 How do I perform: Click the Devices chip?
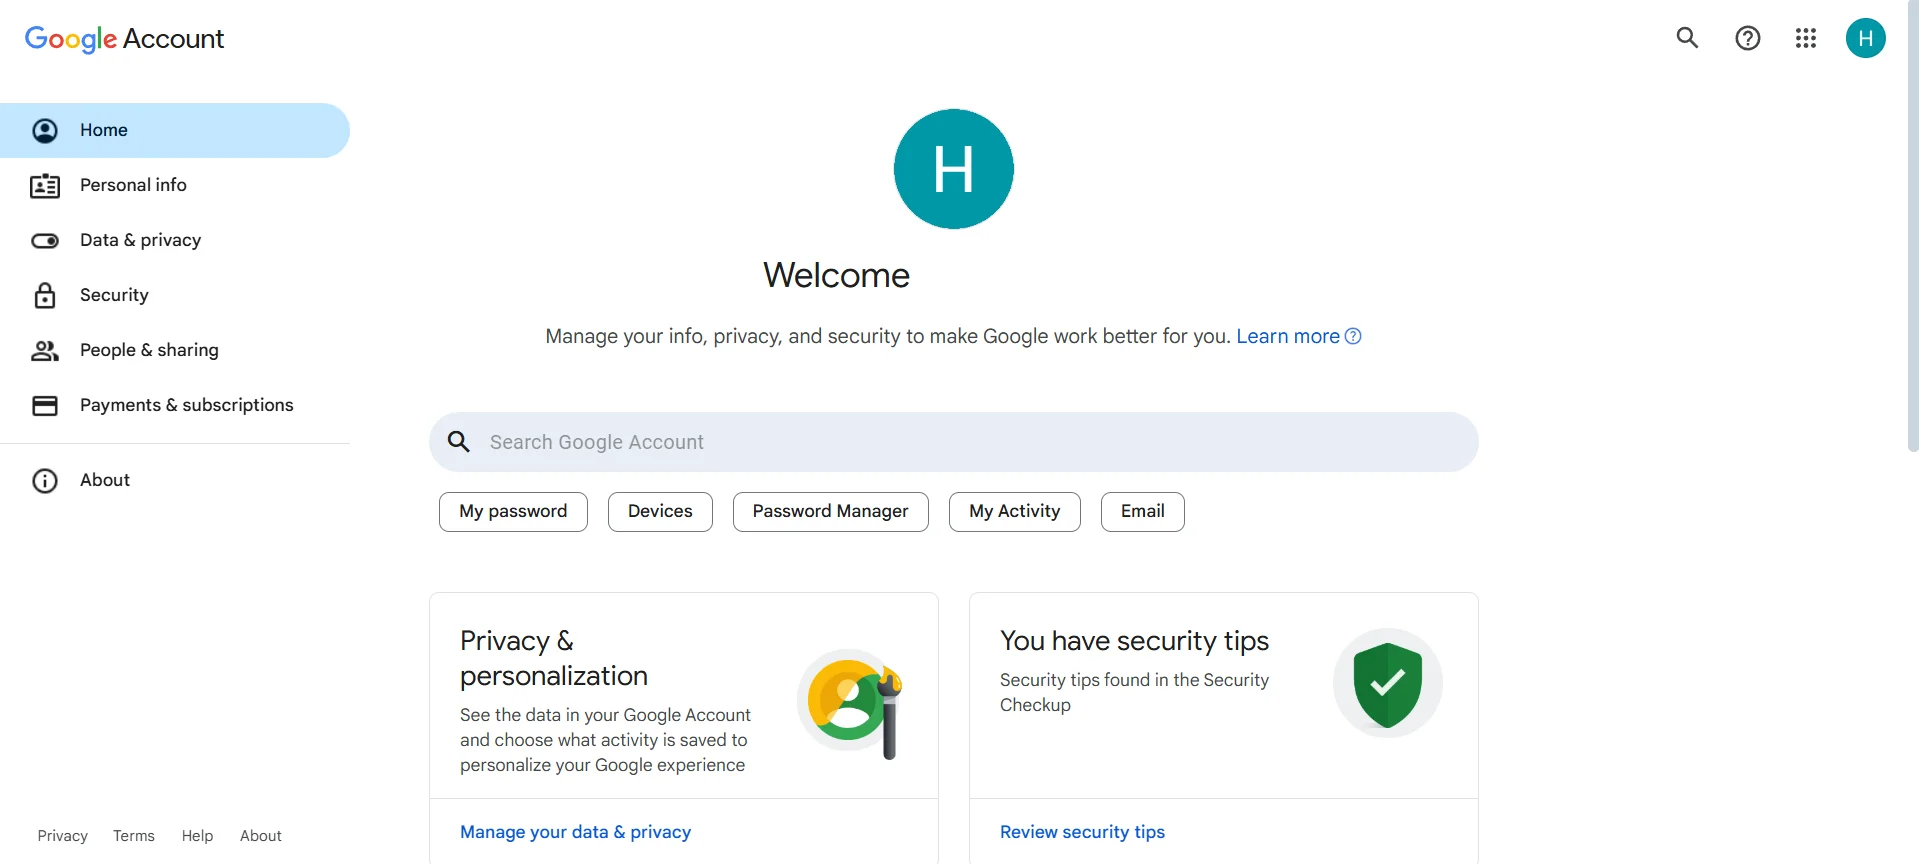click(660, 512)
